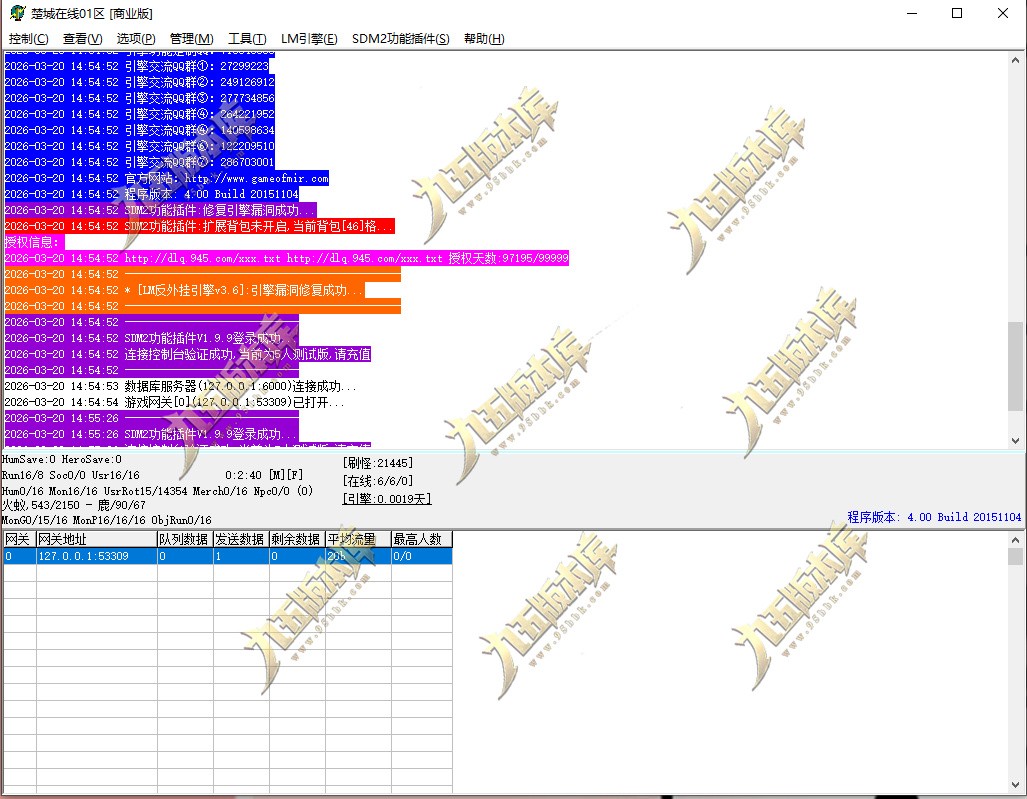The width and height of the screenshot is (1027, 799).
Task: Click log line 引擎交流QQ群①: 27299223
Action: (137, 66)
